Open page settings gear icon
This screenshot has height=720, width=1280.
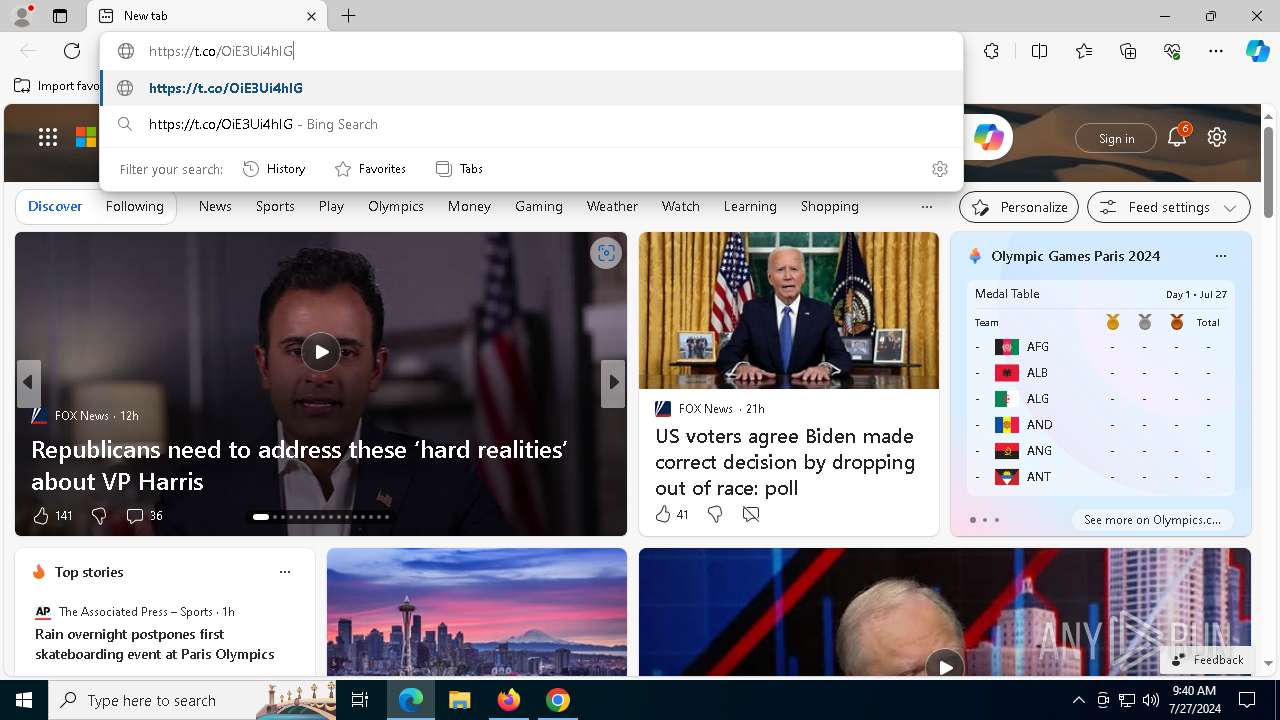pos(1217,137)
